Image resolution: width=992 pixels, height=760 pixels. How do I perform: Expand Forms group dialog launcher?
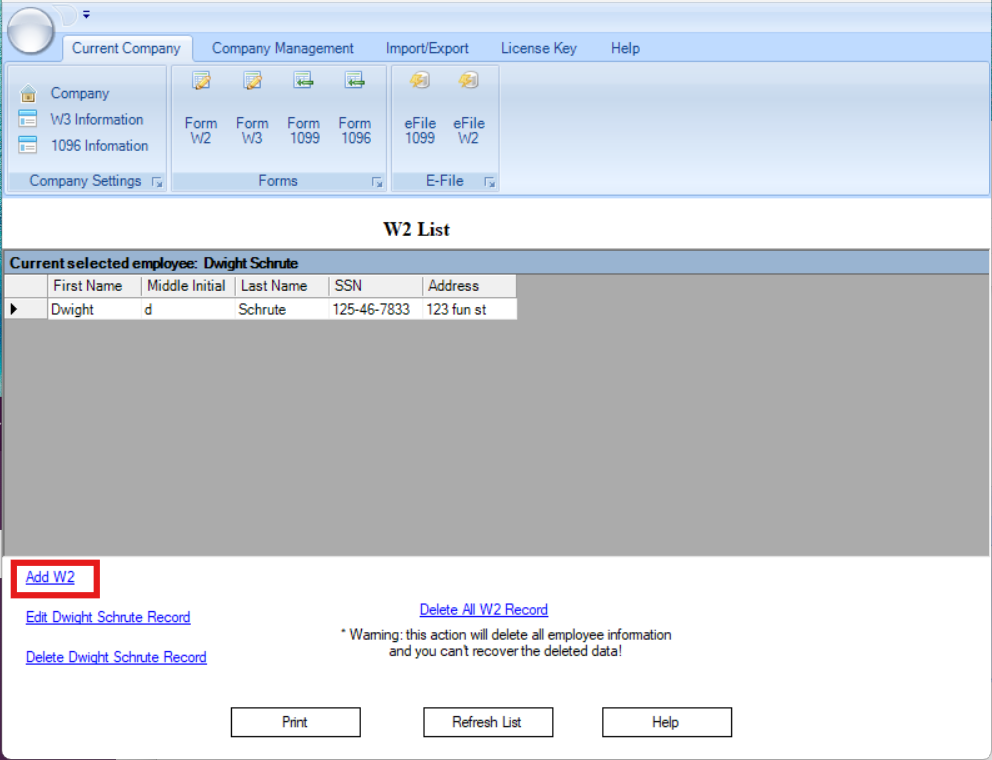377,182
